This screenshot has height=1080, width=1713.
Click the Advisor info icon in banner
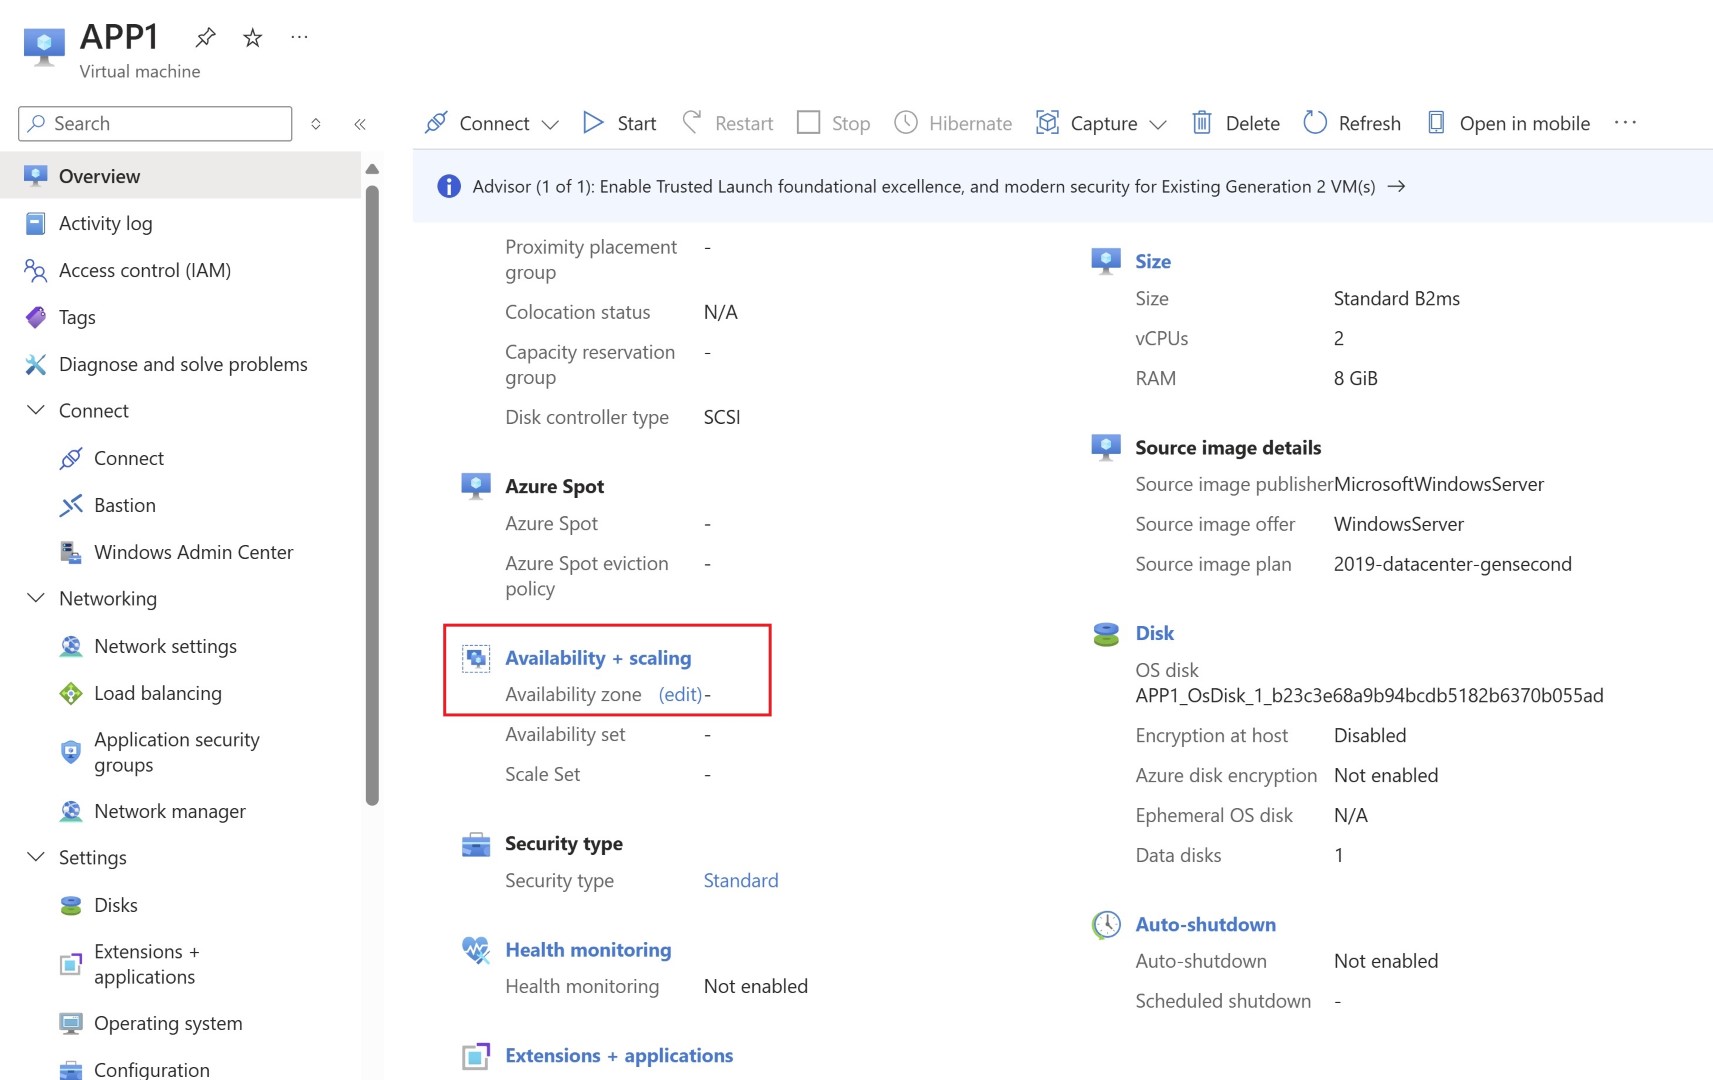click(x=449, y=186)
